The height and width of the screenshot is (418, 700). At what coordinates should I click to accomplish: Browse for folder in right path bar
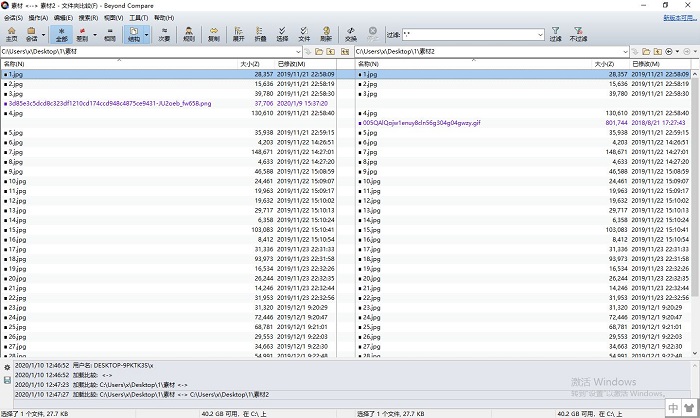[646, 52]
